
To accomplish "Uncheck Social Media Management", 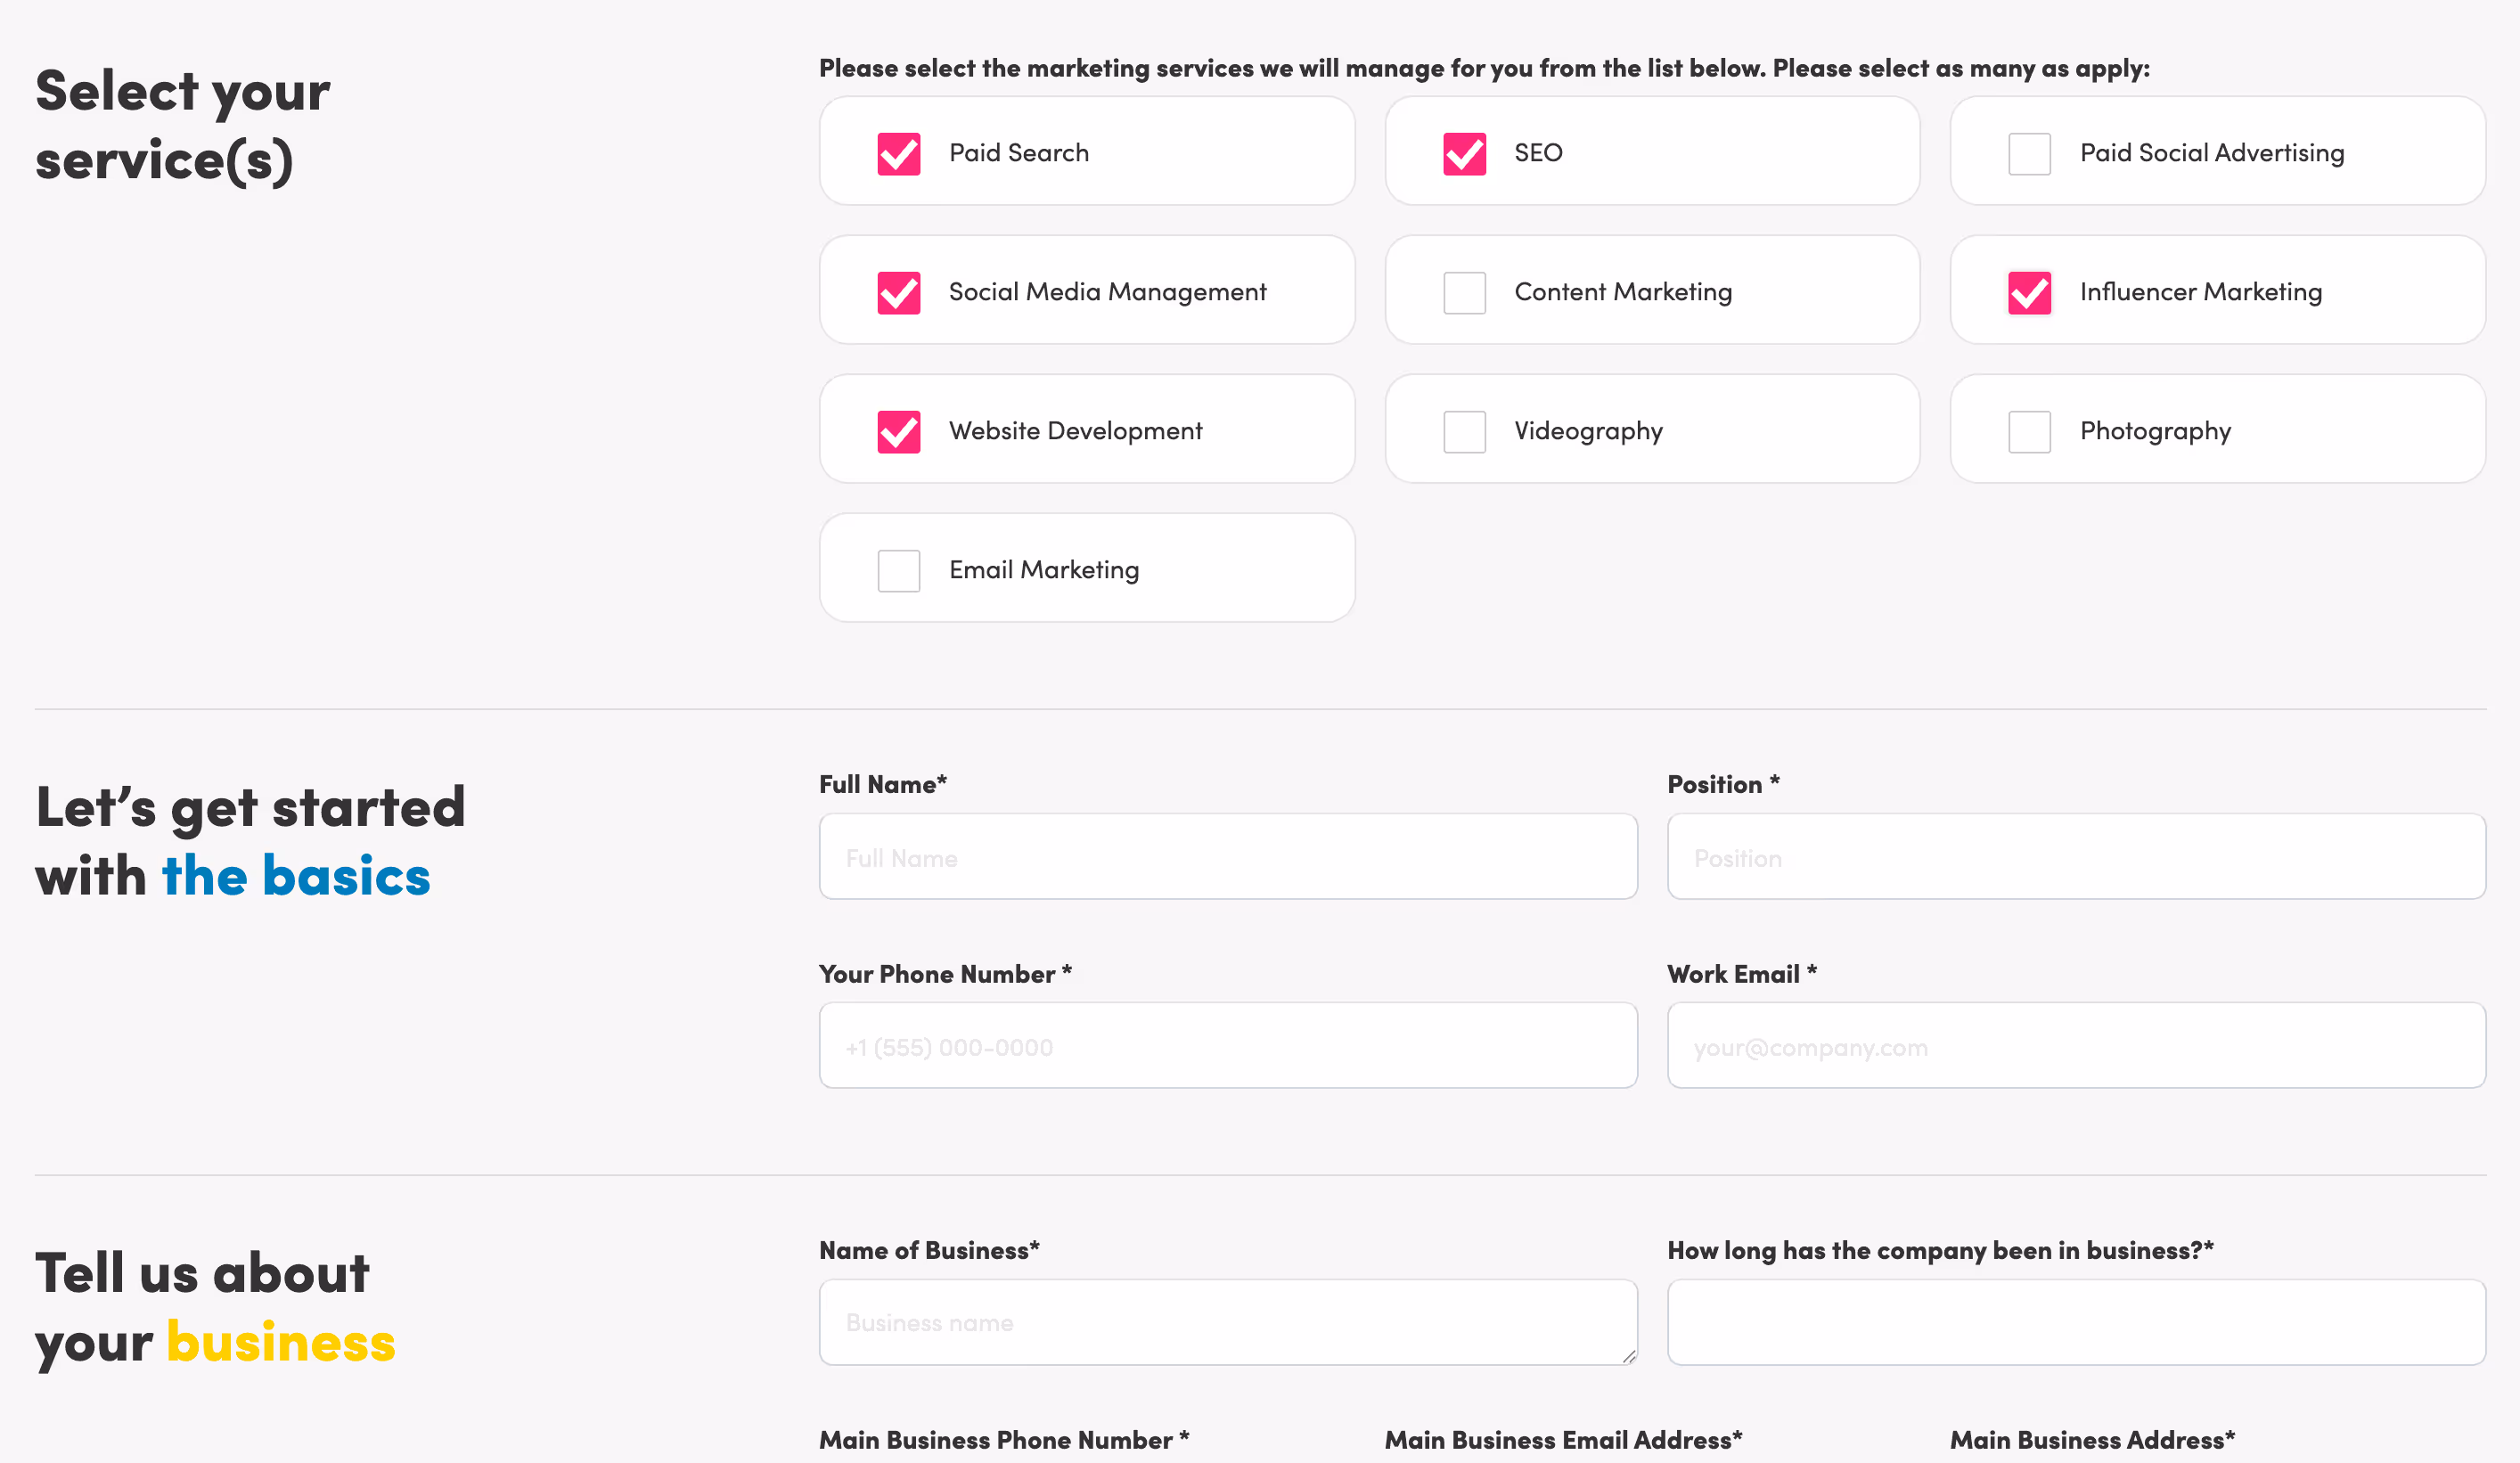I will [899, 292].
